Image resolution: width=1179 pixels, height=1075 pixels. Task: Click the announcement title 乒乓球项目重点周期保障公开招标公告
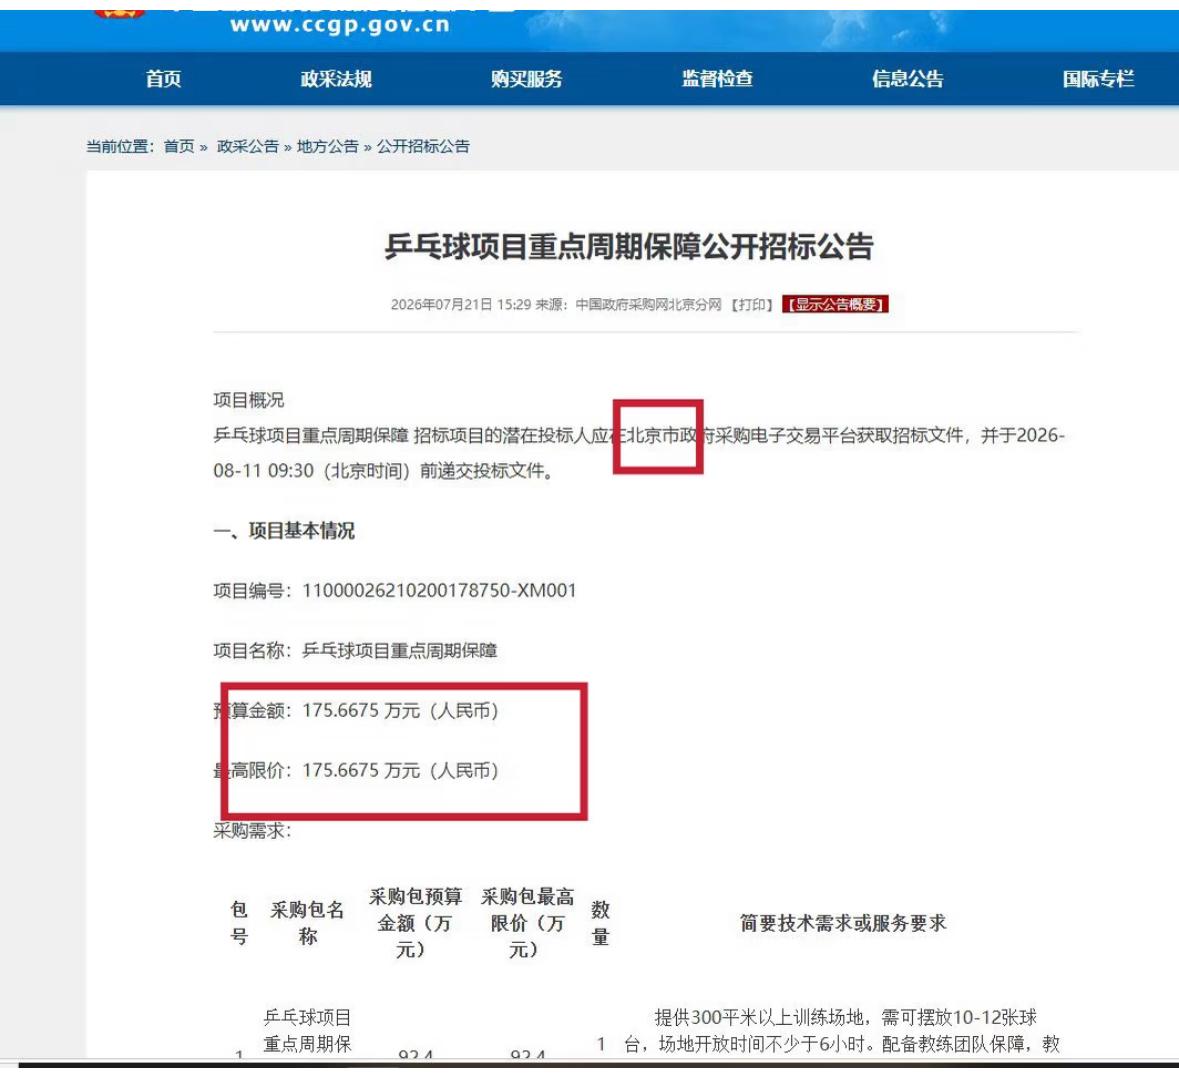[x=629, y=247]
